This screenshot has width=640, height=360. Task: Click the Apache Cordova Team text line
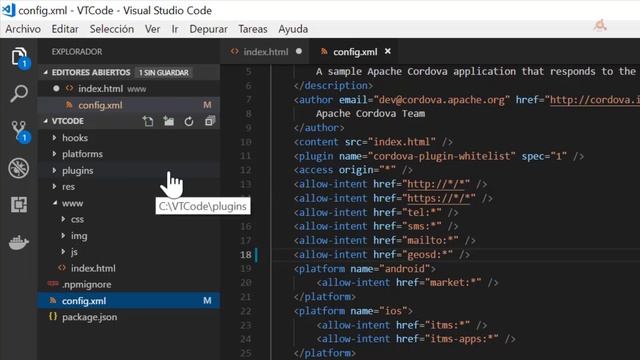coord(370,113)
